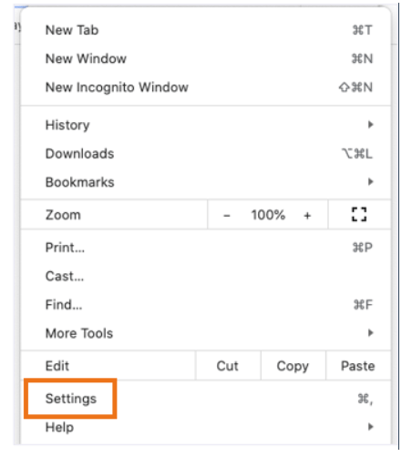Expand the Bookmarks submenu arrow

370,182
